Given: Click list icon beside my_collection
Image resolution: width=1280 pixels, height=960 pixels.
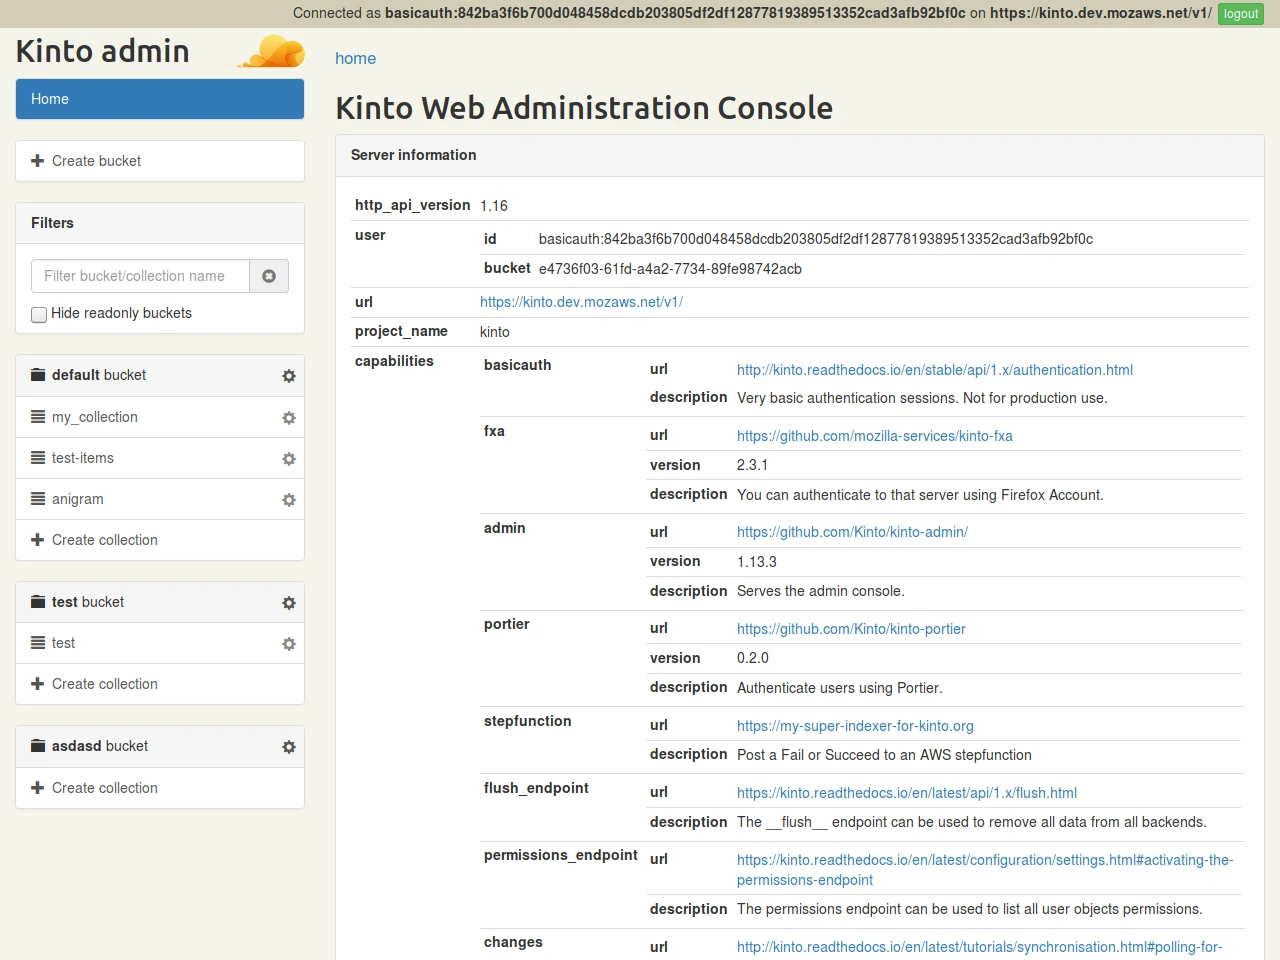Looking at the screenshot, I should click(38, 417).
